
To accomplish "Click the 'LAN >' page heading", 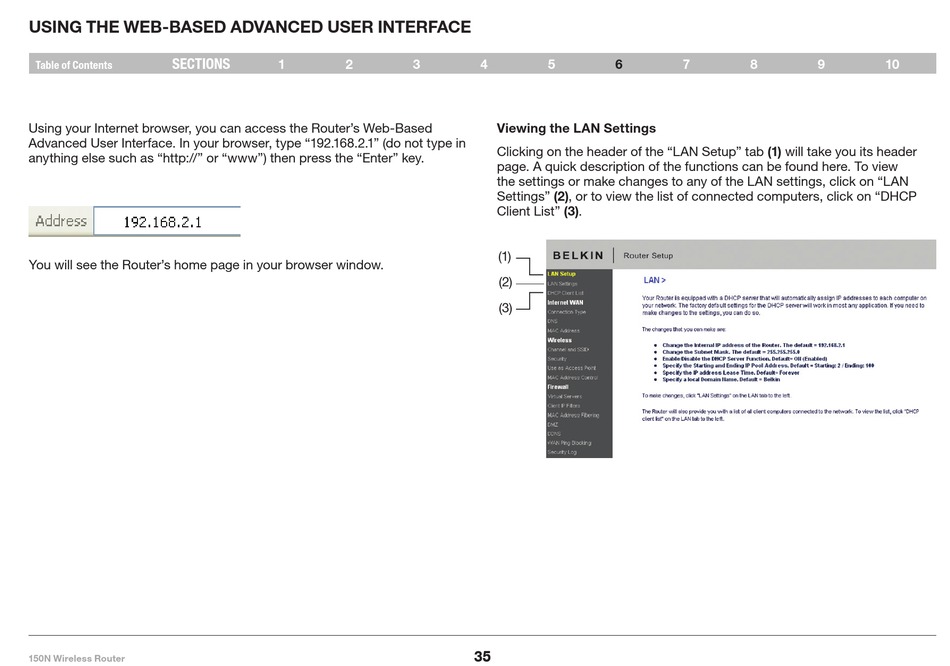I will click(x=654, y=280).
